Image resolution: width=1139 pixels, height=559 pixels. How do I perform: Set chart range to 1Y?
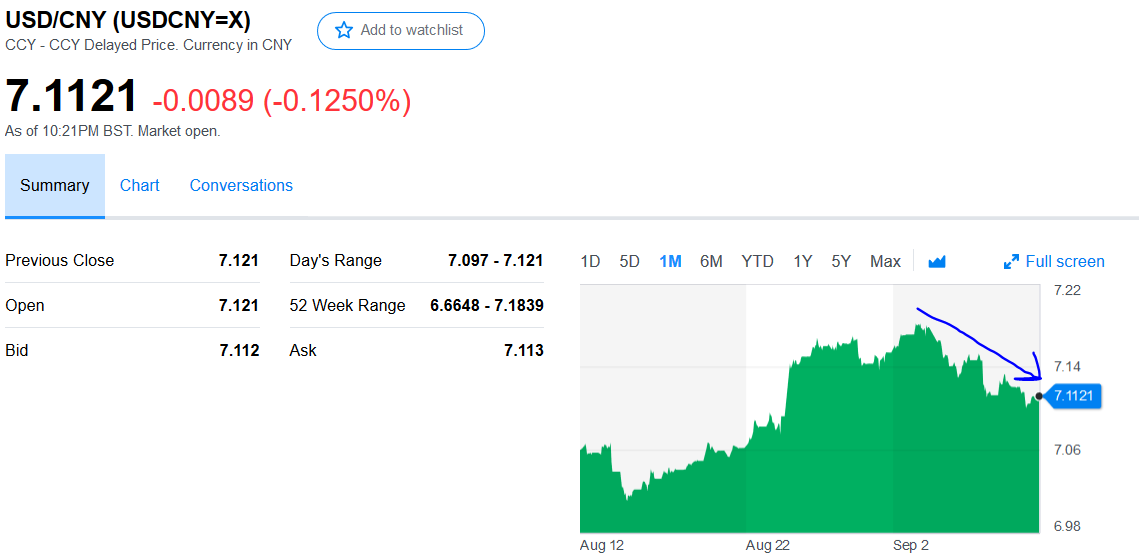[803, 261]
